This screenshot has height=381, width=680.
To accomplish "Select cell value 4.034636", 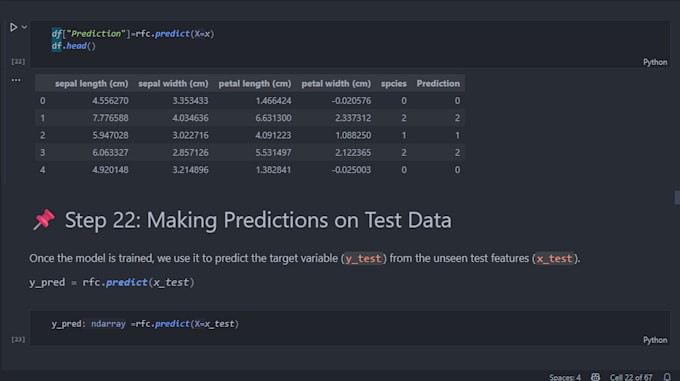I will (x=190, y=118).
